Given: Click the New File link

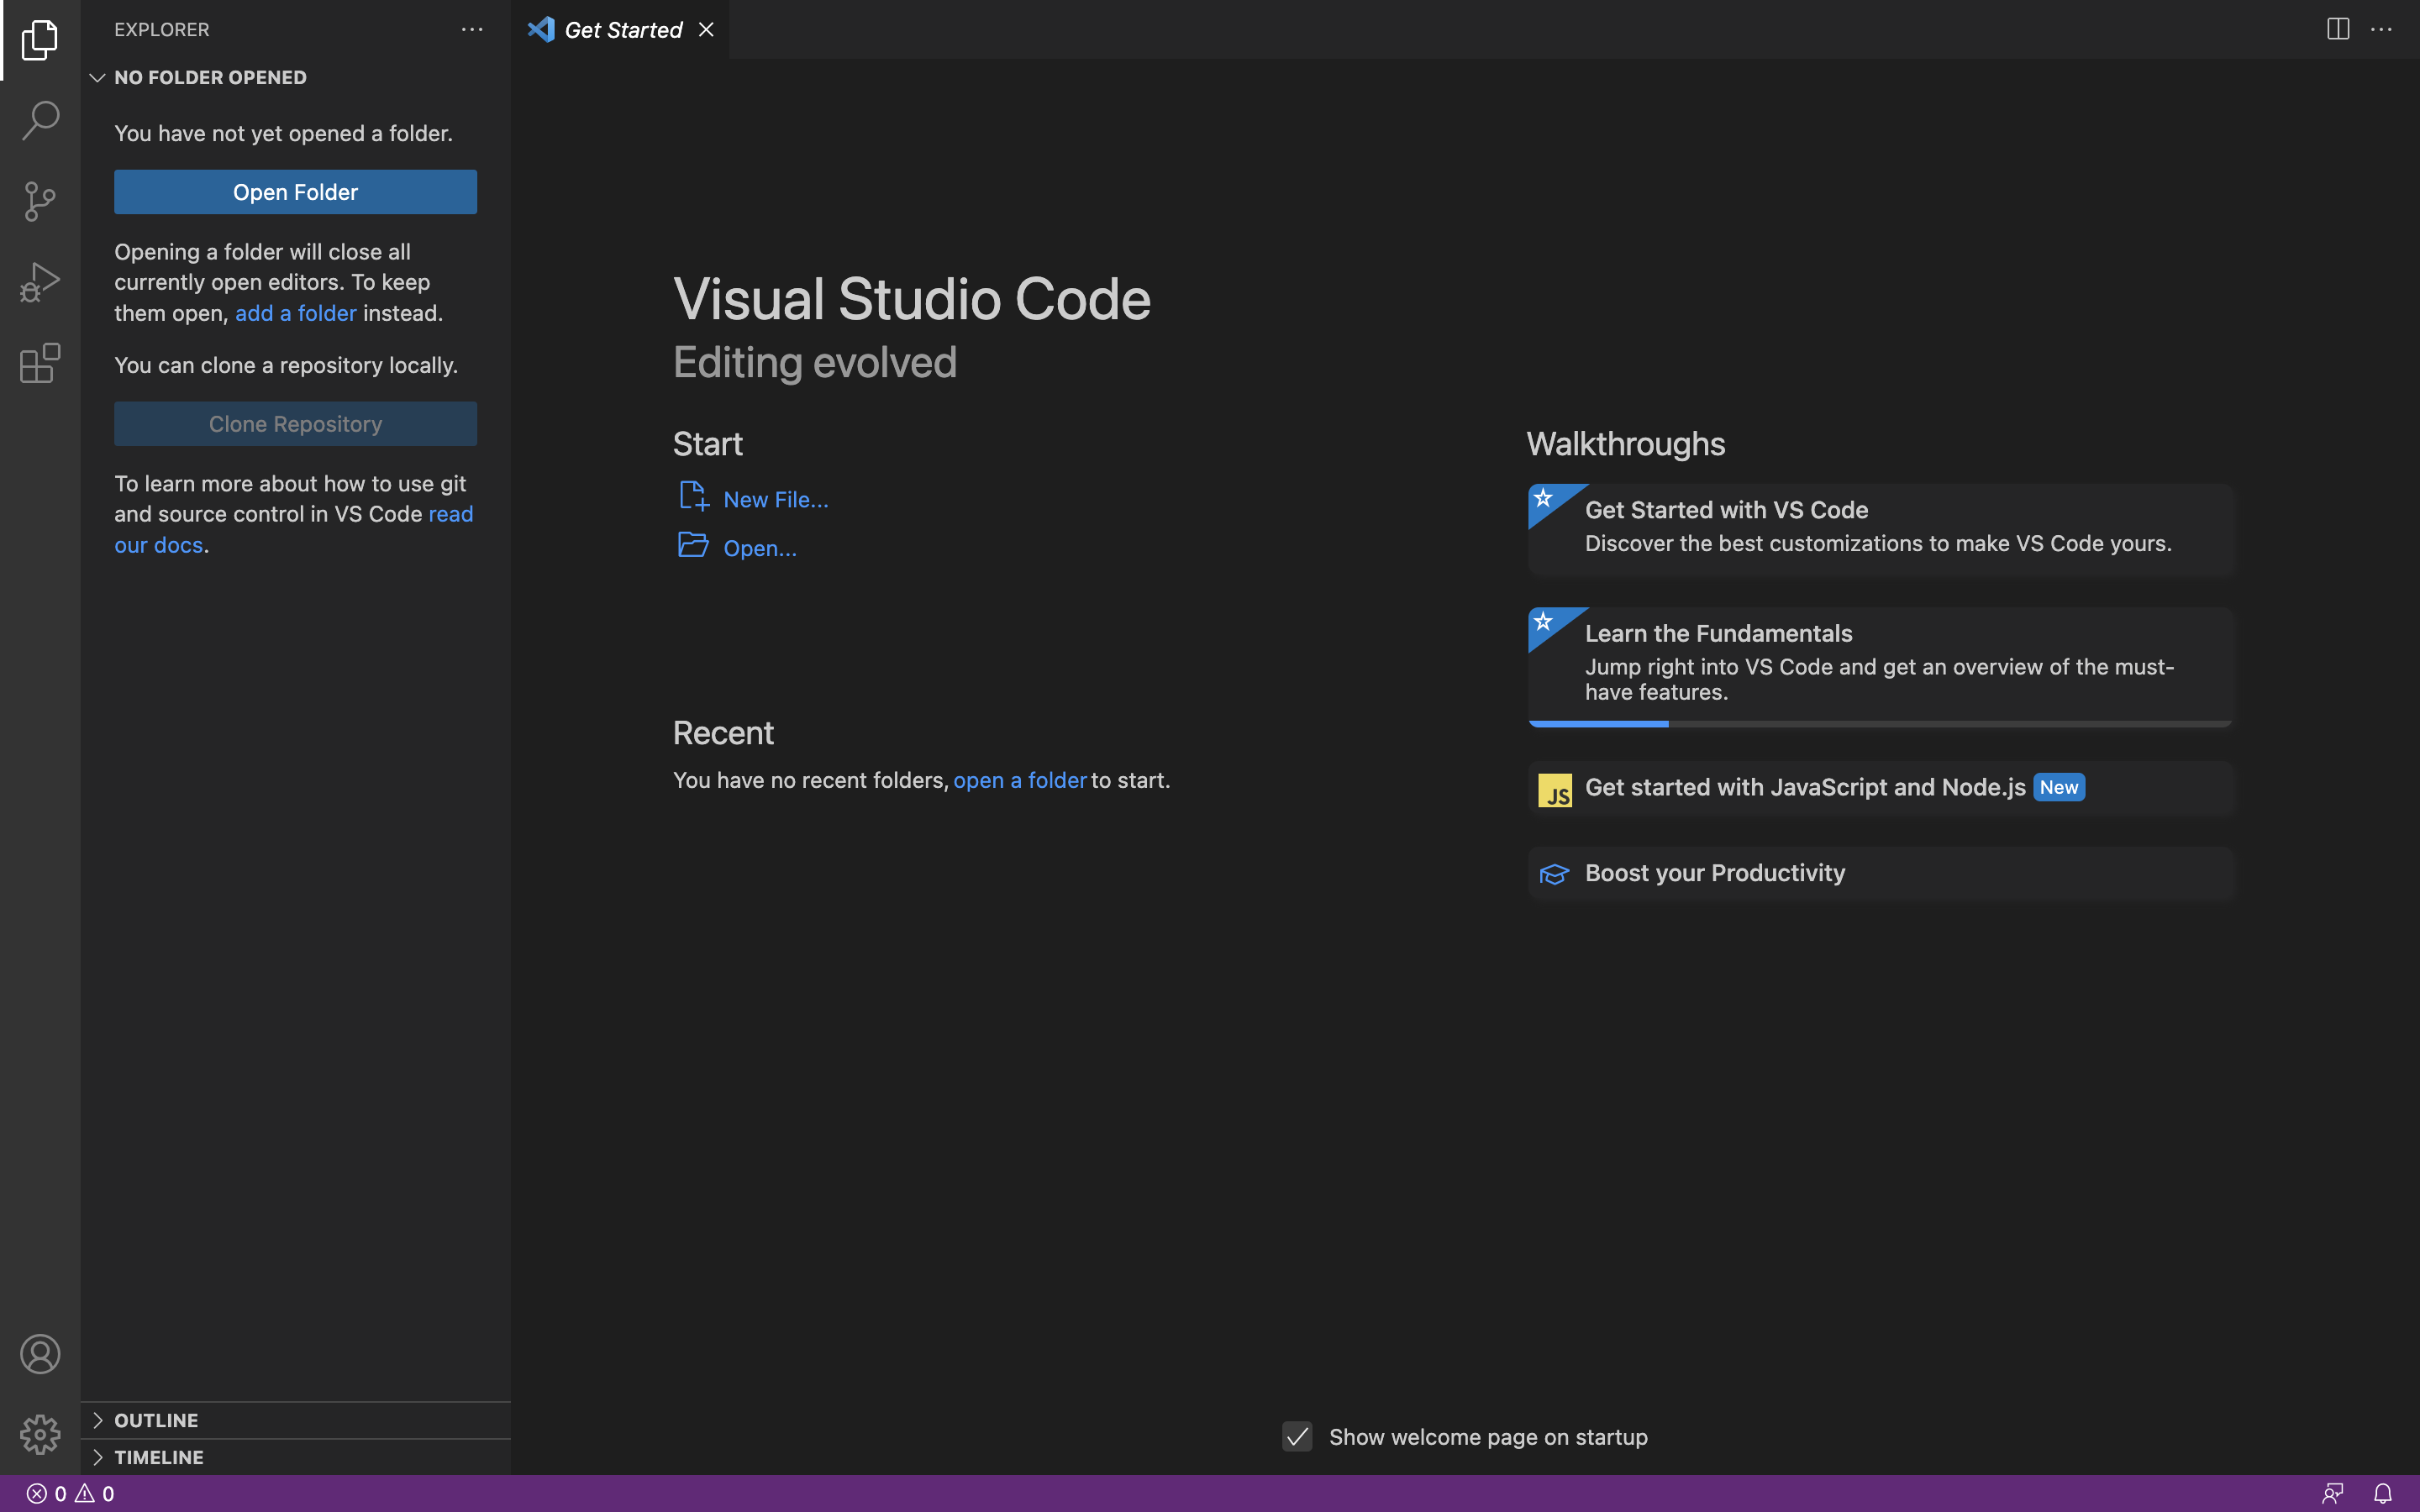Looking at the screenshot, I should (775, 499).
